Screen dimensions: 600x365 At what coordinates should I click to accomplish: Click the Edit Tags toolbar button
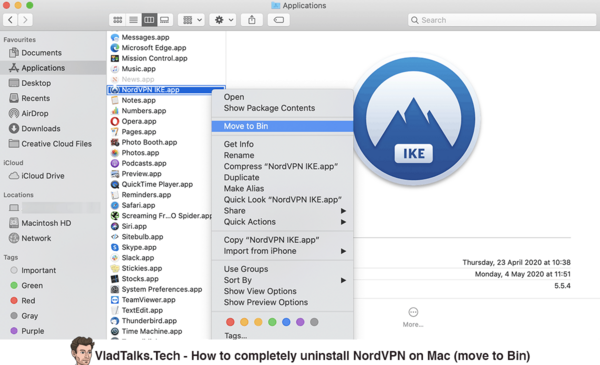(279, 20)
